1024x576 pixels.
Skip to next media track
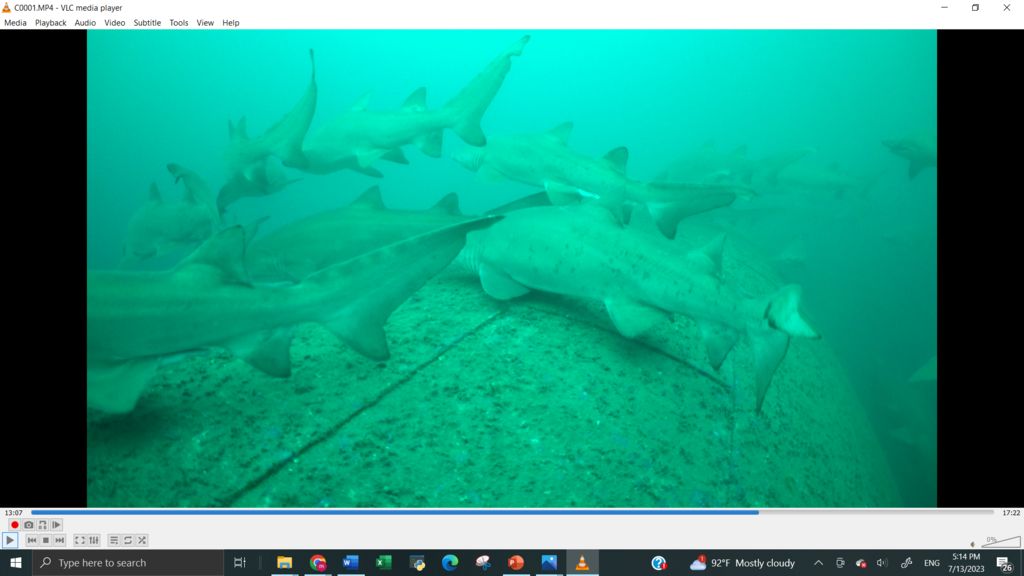[x=59, y=540]
